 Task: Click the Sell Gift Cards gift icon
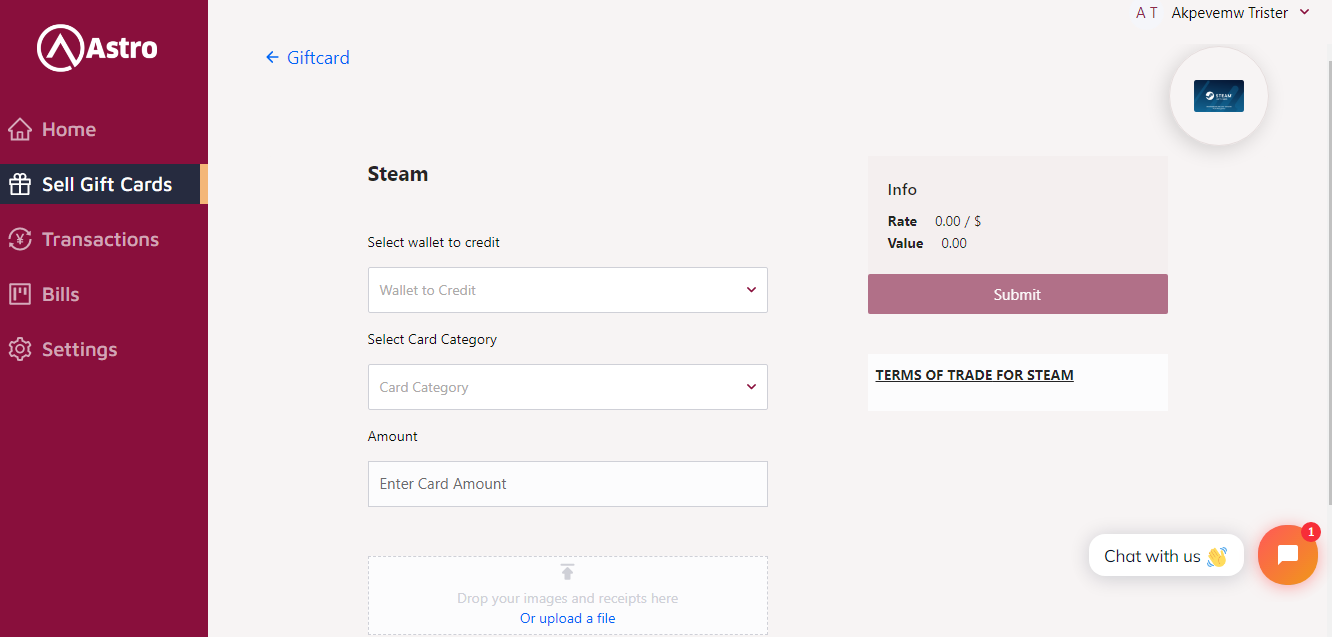[x=20, y=184]
